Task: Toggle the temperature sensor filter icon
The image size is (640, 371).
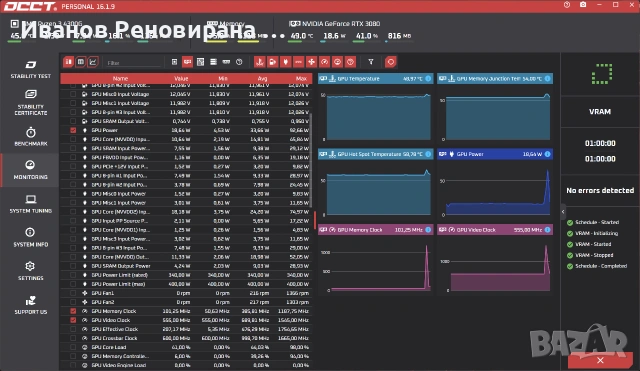Action: [x=260, y=62]
